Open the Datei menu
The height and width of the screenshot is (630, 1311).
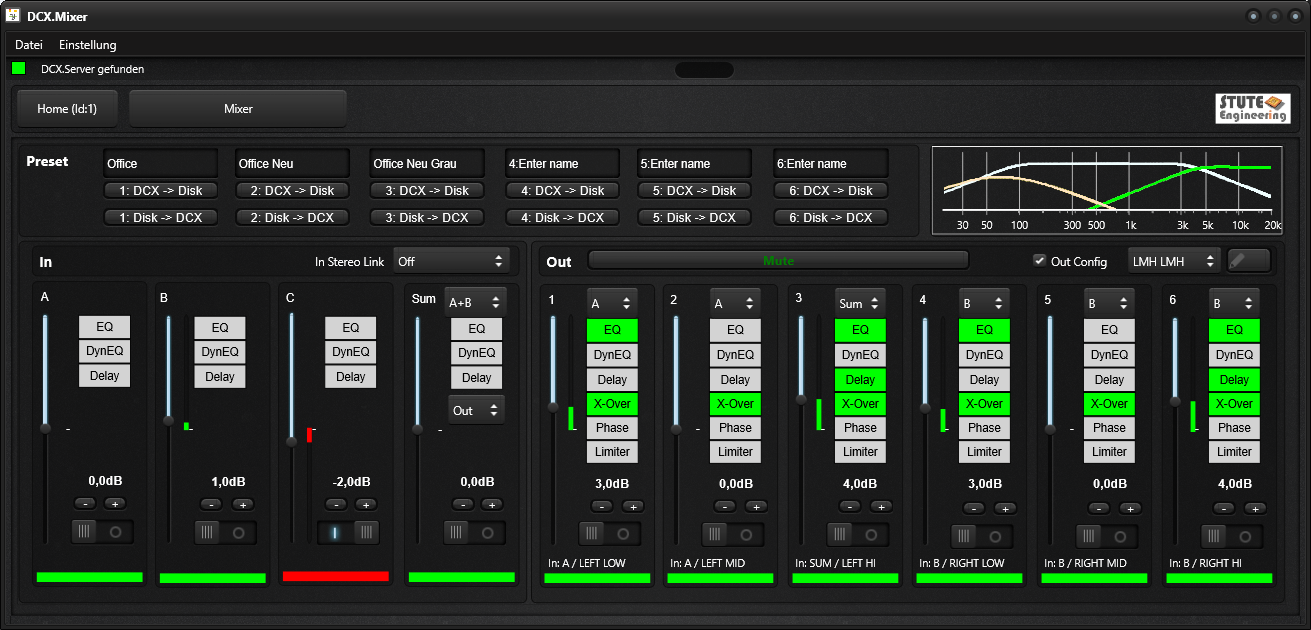[29, 45]
